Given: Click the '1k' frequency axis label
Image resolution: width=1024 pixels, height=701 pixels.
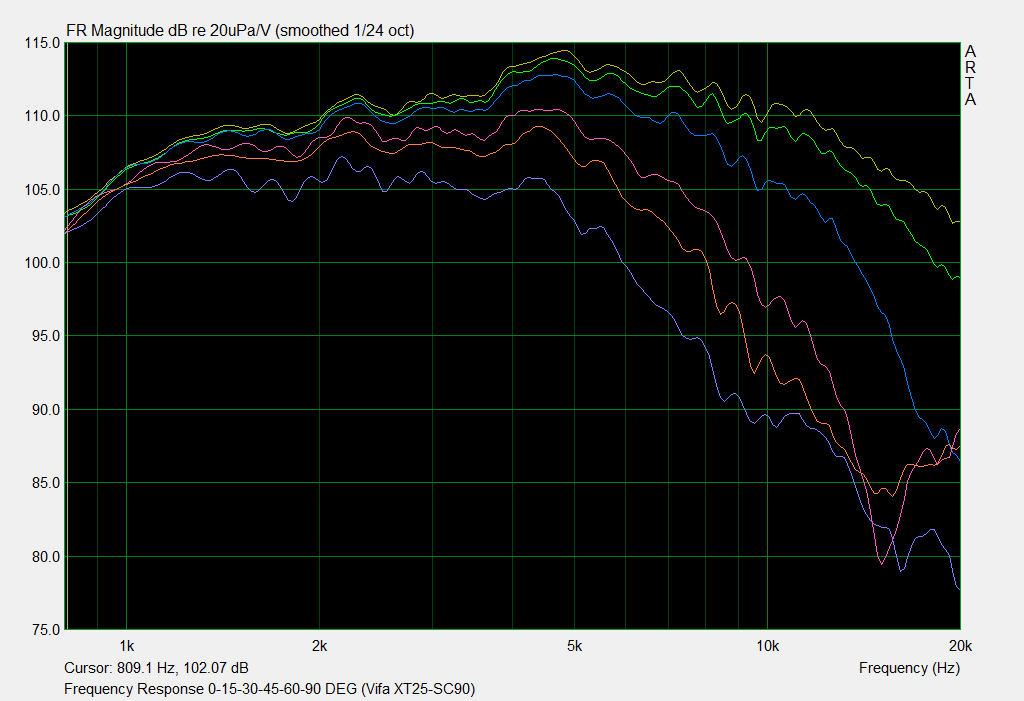Looking at the screenshot, I should click(127, 646).
